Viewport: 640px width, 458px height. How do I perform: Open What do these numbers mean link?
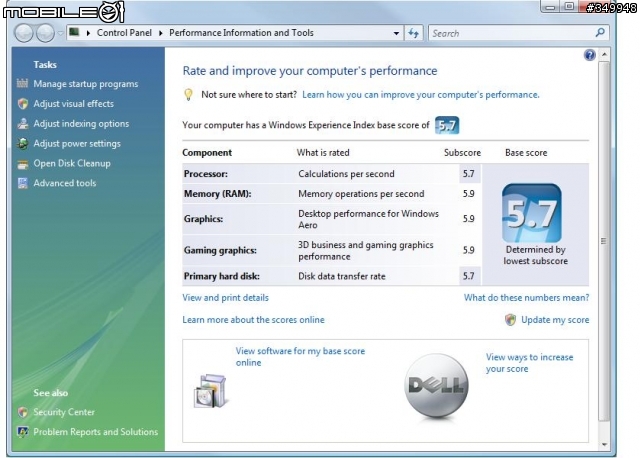click(x=526, y=298)
